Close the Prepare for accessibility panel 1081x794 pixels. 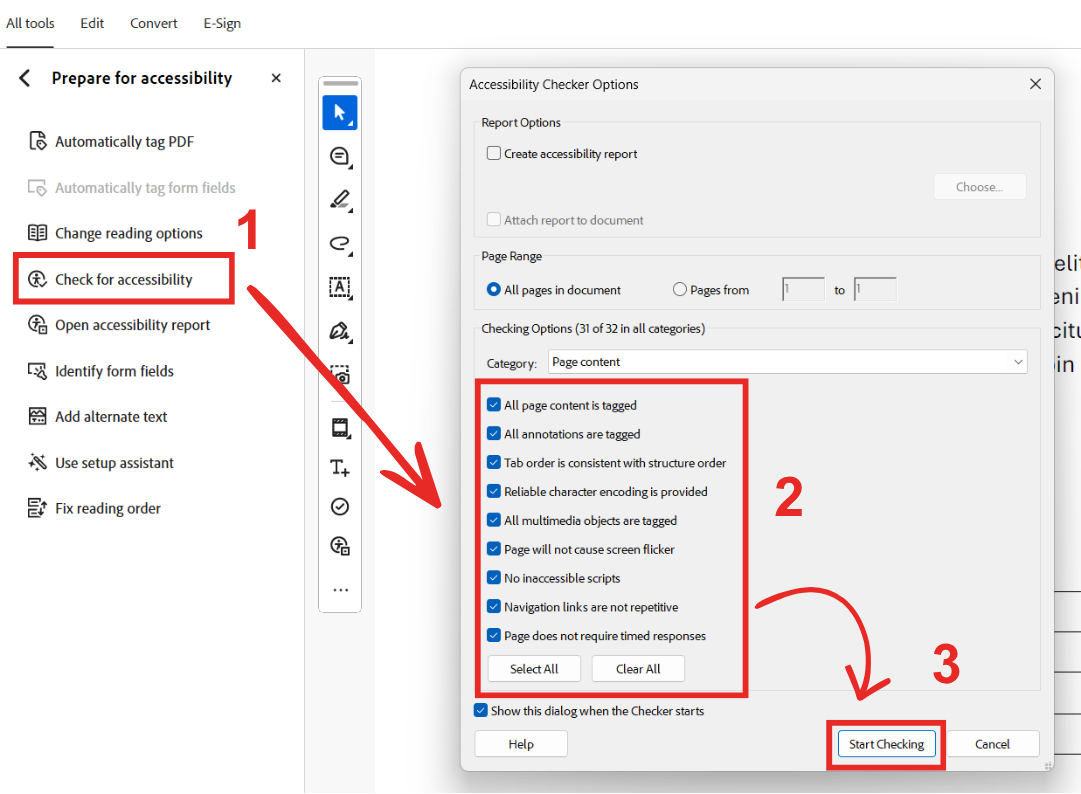click(276, 78)
